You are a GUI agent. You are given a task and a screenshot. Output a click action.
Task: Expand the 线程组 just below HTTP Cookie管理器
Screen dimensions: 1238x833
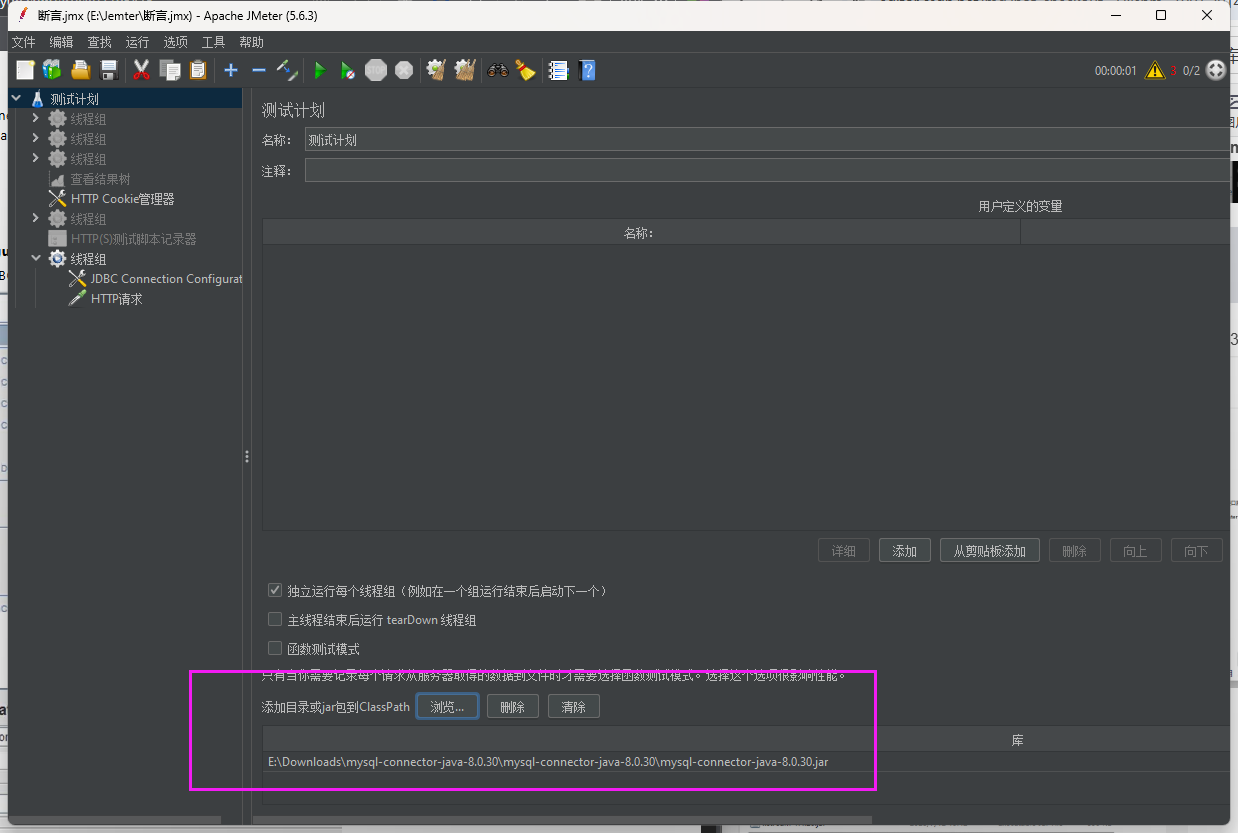pos(36,218)
